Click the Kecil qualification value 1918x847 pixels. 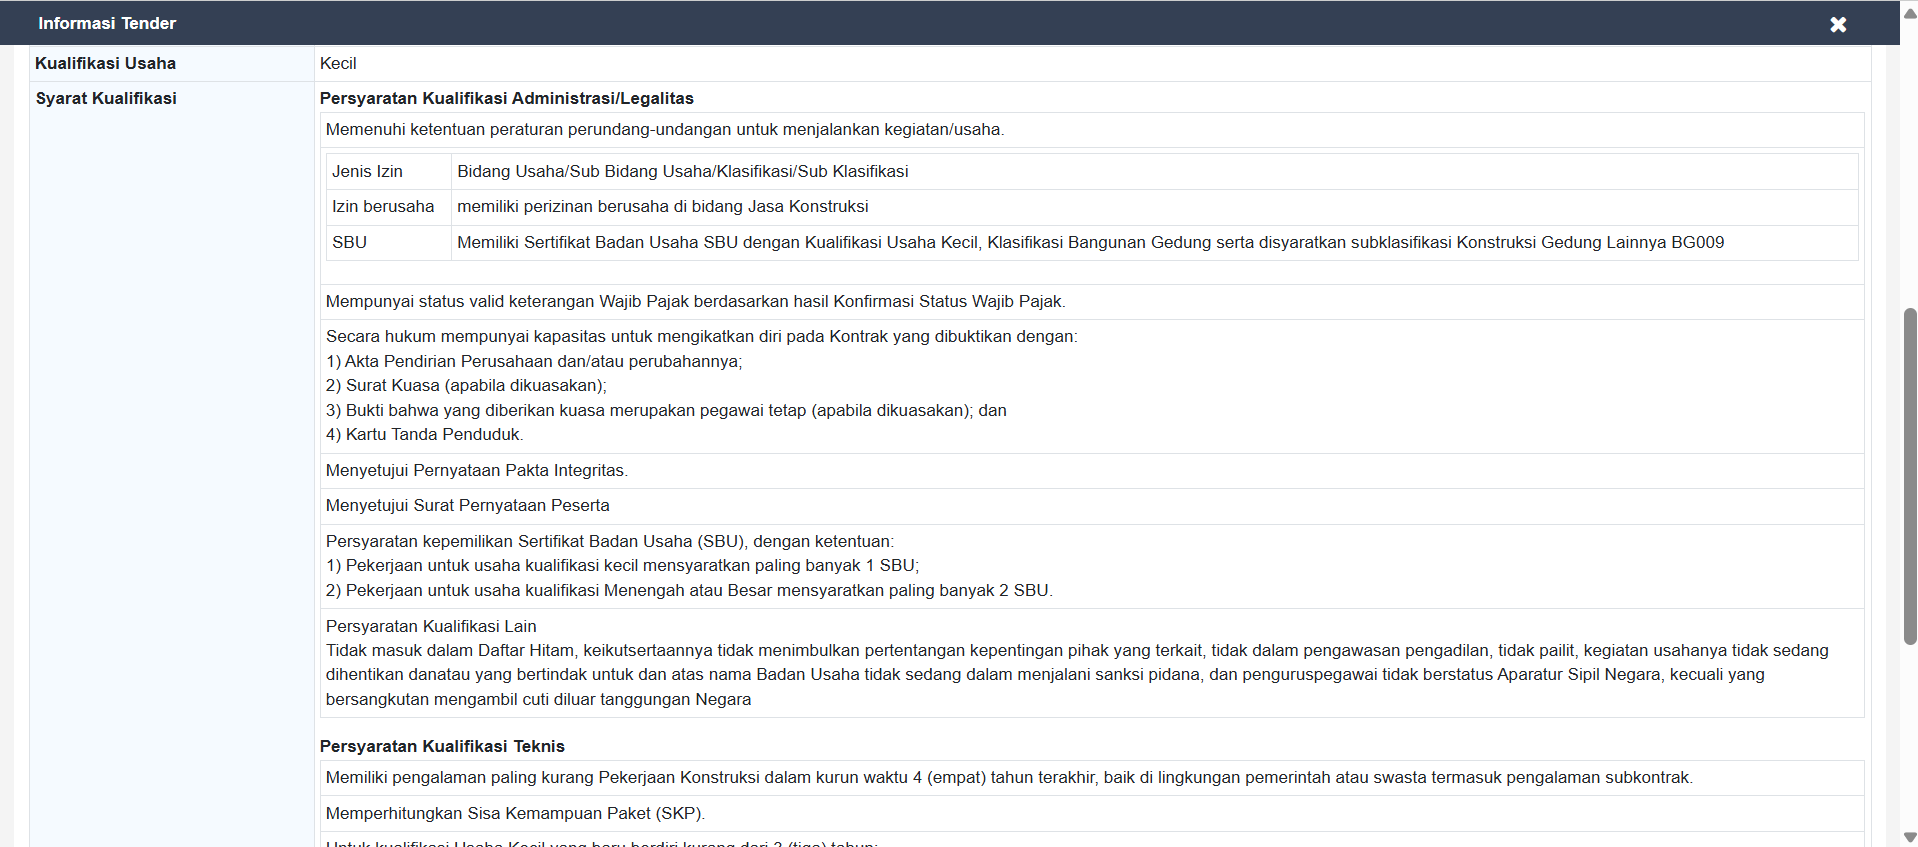tap(338, 63)
